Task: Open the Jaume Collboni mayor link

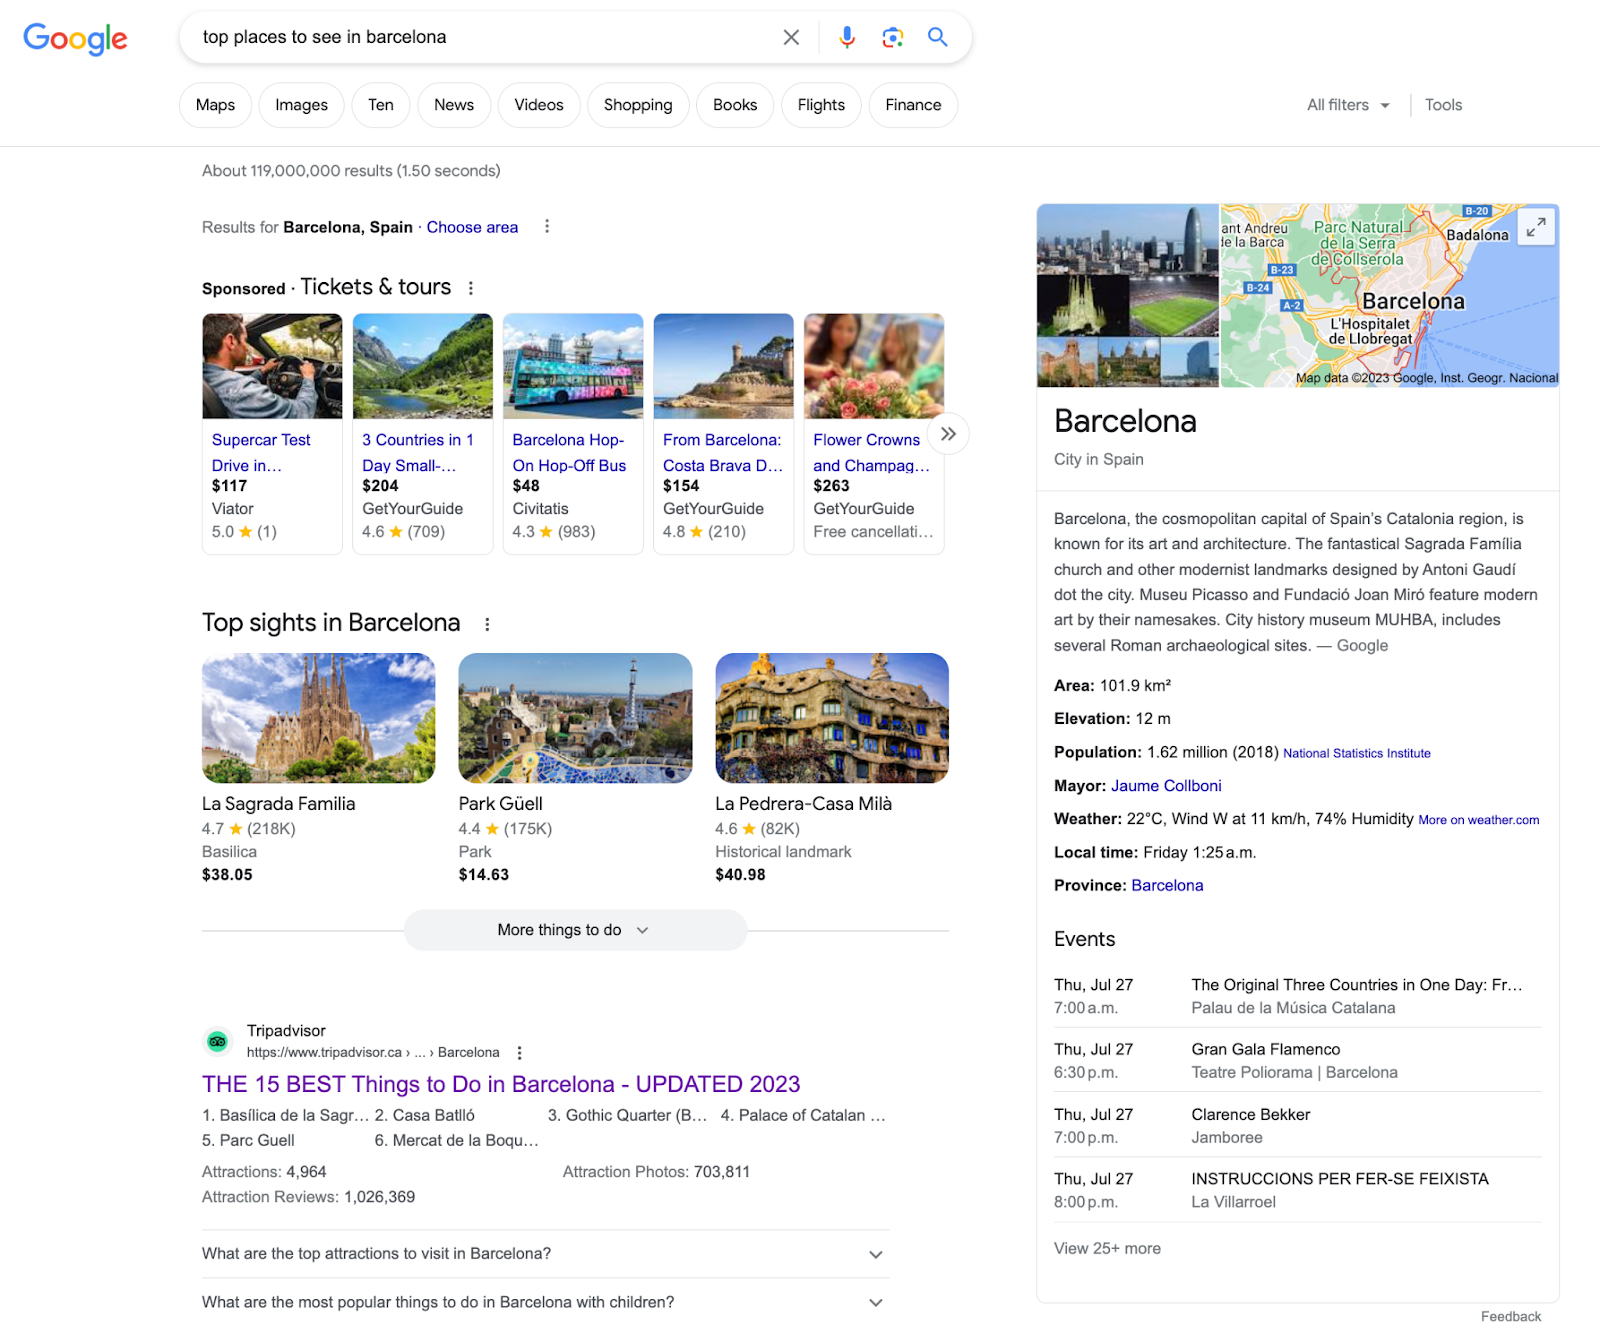Action: (x=1166, y=786)
